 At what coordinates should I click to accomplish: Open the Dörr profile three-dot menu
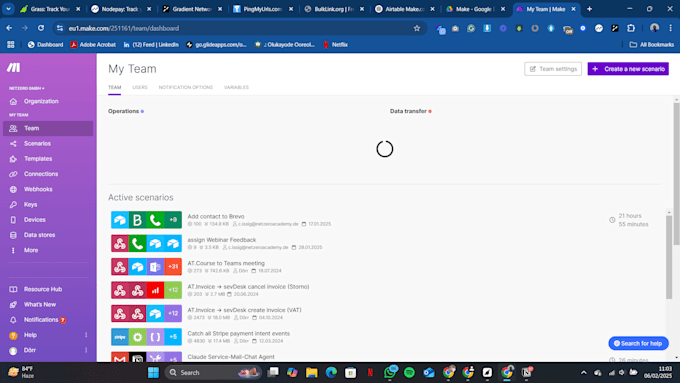pyautogui.click(x=86, y=350)
